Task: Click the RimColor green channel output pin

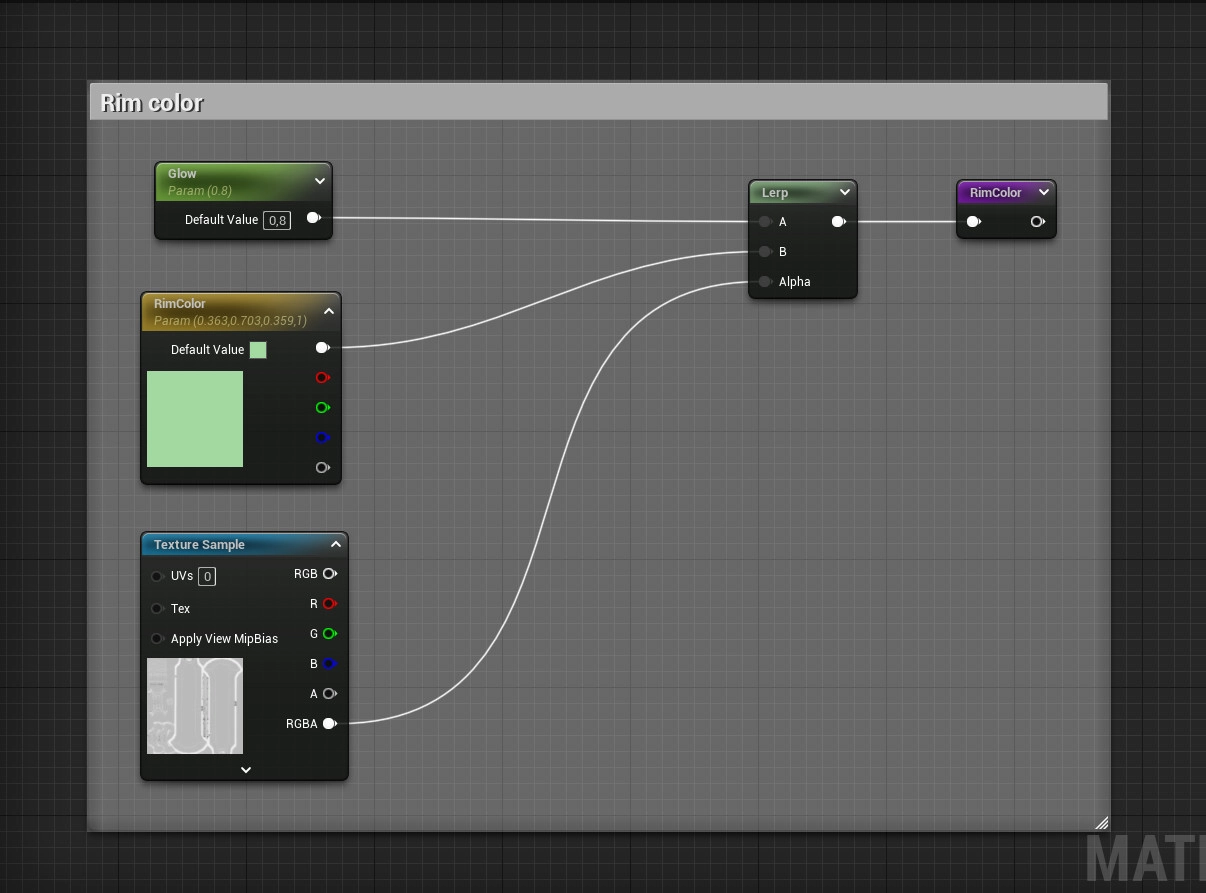Action: coord(322,408)
